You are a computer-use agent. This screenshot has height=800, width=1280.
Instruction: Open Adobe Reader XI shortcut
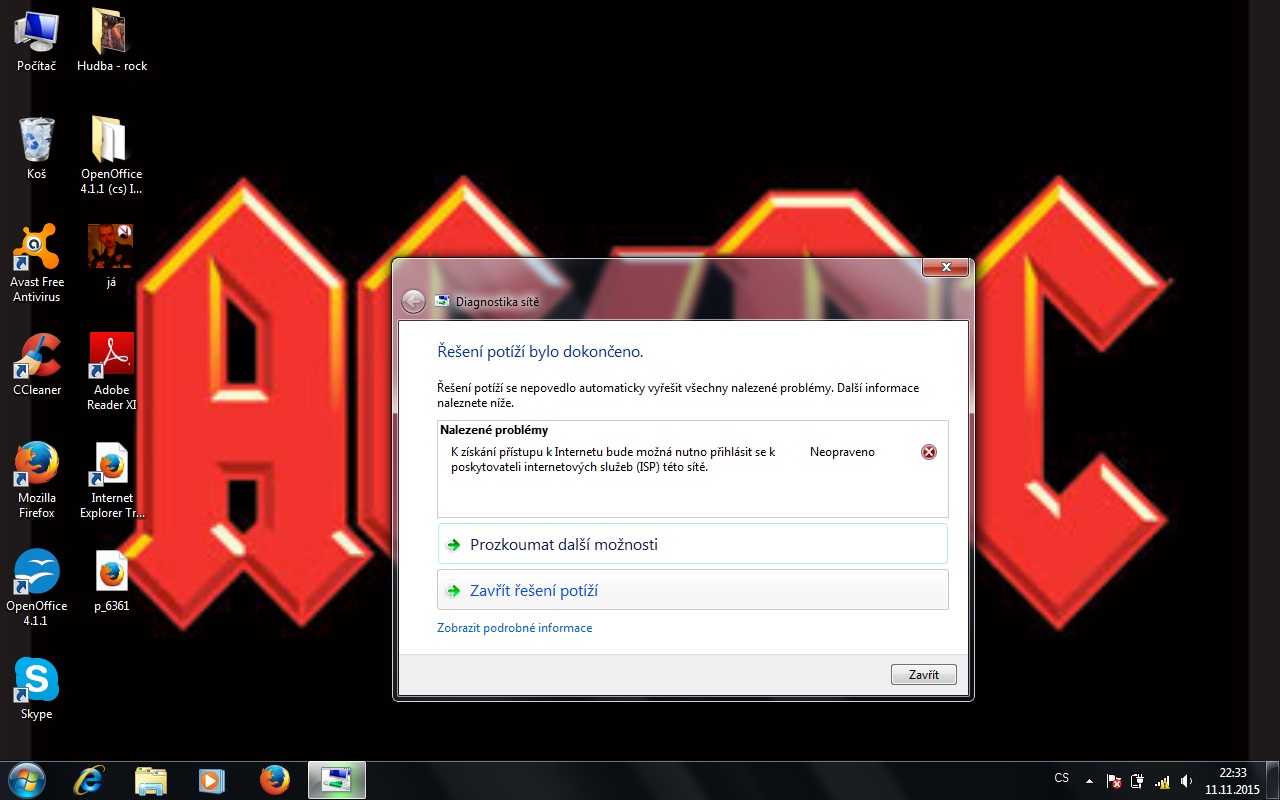[112, 371]
